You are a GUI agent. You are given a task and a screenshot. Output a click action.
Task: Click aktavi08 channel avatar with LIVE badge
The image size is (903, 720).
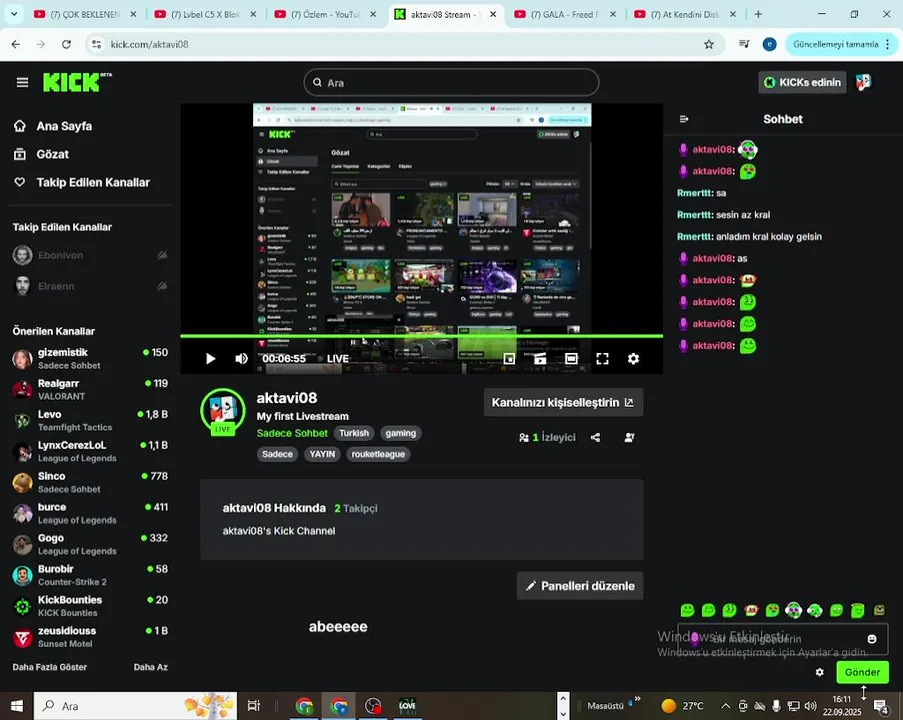tap(222, 411)
